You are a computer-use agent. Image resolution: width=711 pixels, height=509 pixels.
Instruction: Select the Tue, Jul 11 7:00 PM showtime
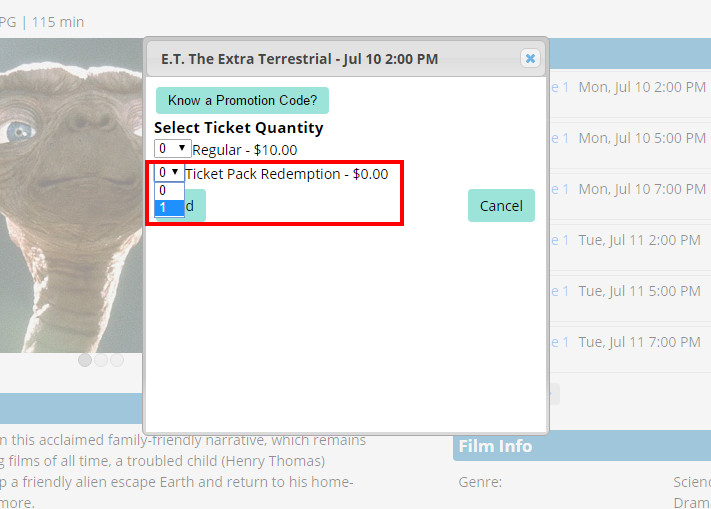coord(640,342)
